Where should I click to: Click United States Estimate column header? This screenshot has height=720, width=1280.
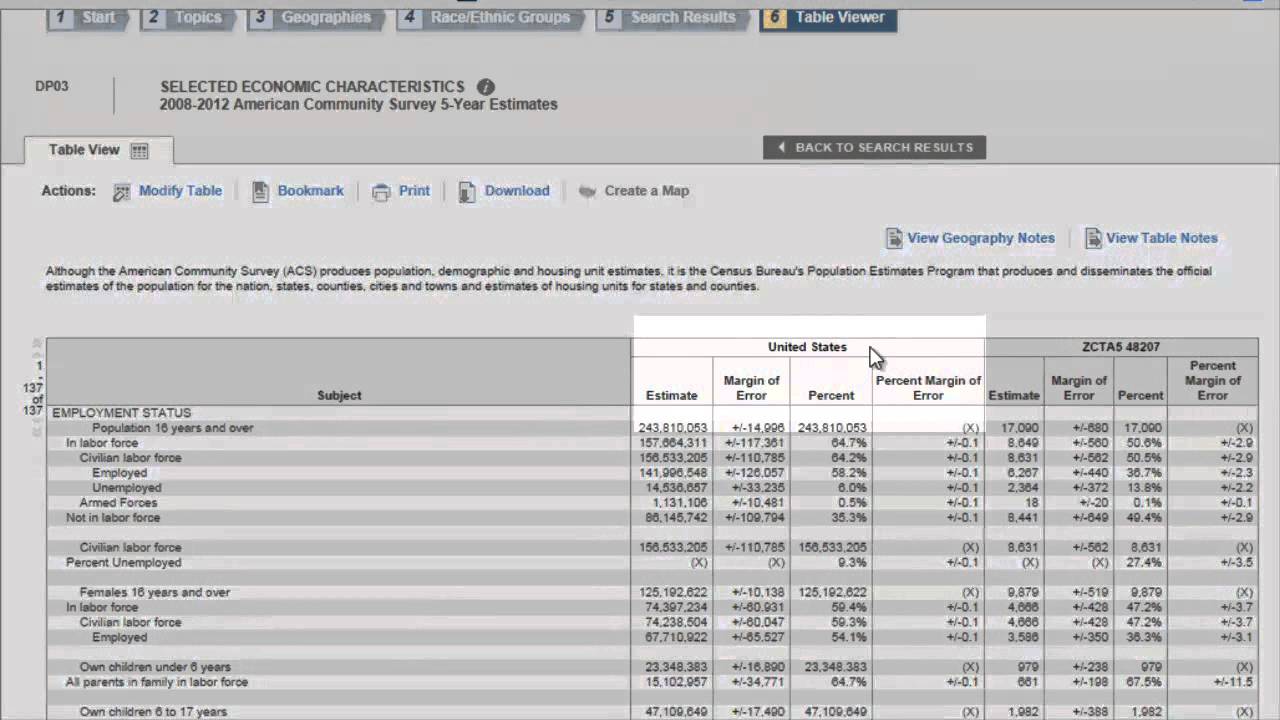(x=672, y=395)
